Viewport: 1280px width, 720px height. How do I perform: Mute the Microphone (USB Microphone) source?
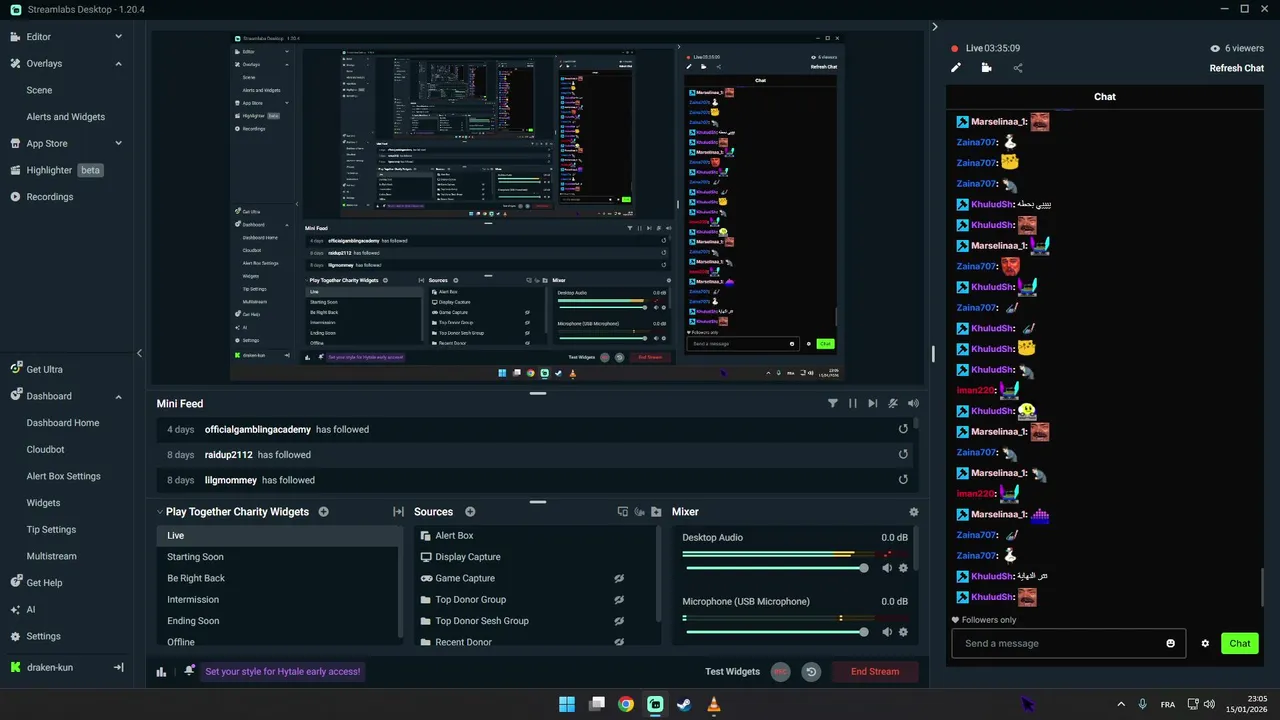coord(886,632)
